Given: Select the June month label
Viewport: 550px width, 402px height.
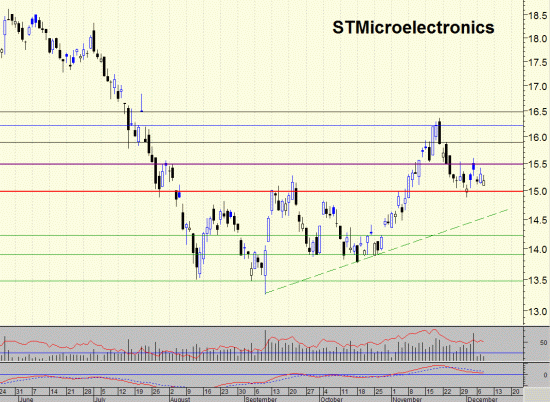Looking at the screenshot, I should tap(26, 399).
